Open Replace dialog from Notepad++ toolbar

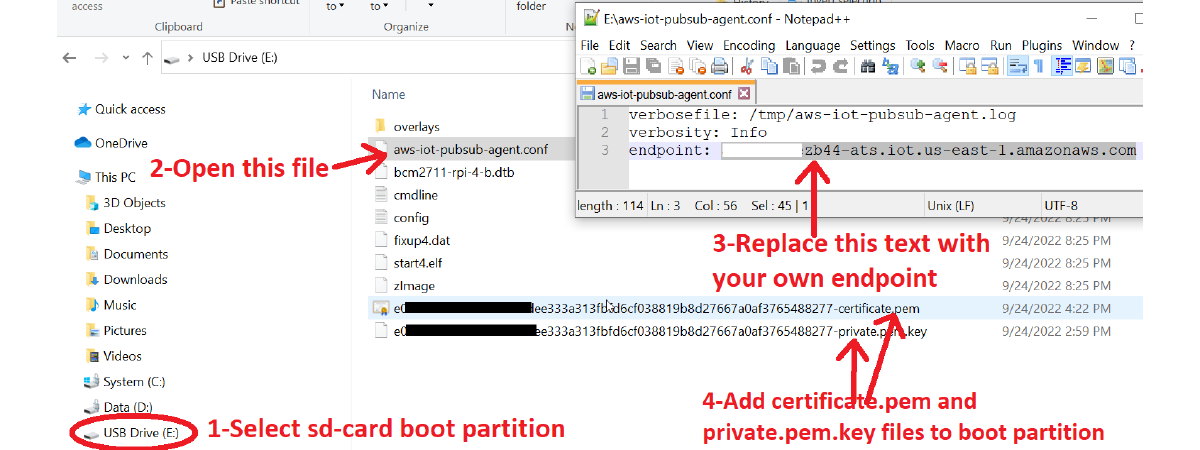coord(890,66)
